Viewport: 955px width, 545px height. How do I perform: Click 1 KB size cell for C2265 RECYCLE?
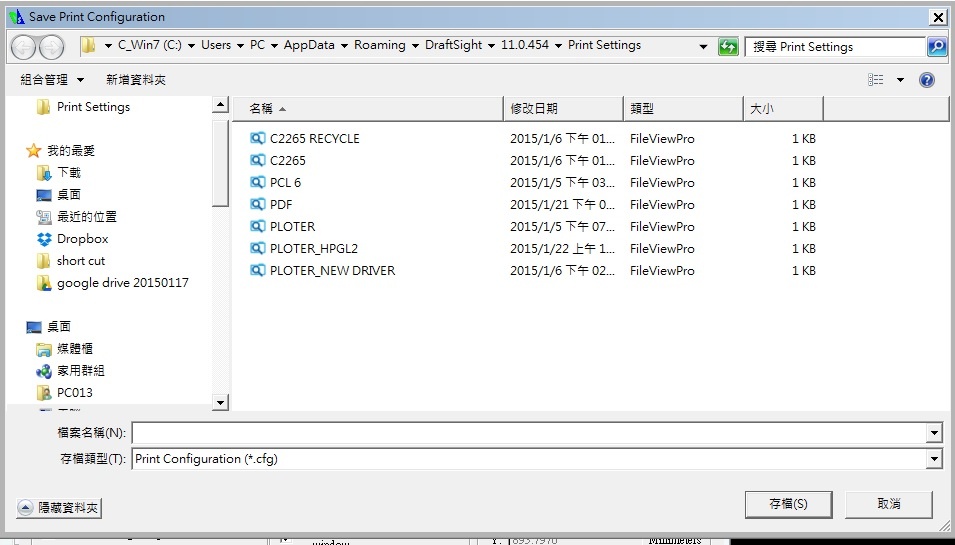tap(803, 139)
